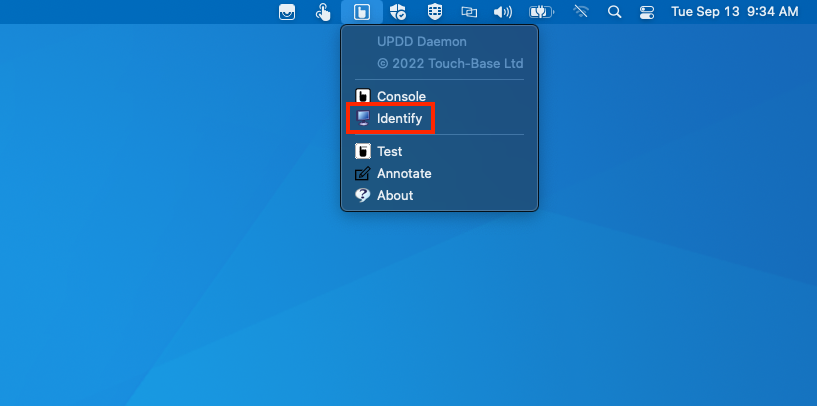
Task: Click the Console hand icon in menu
Action: [363, 96]
